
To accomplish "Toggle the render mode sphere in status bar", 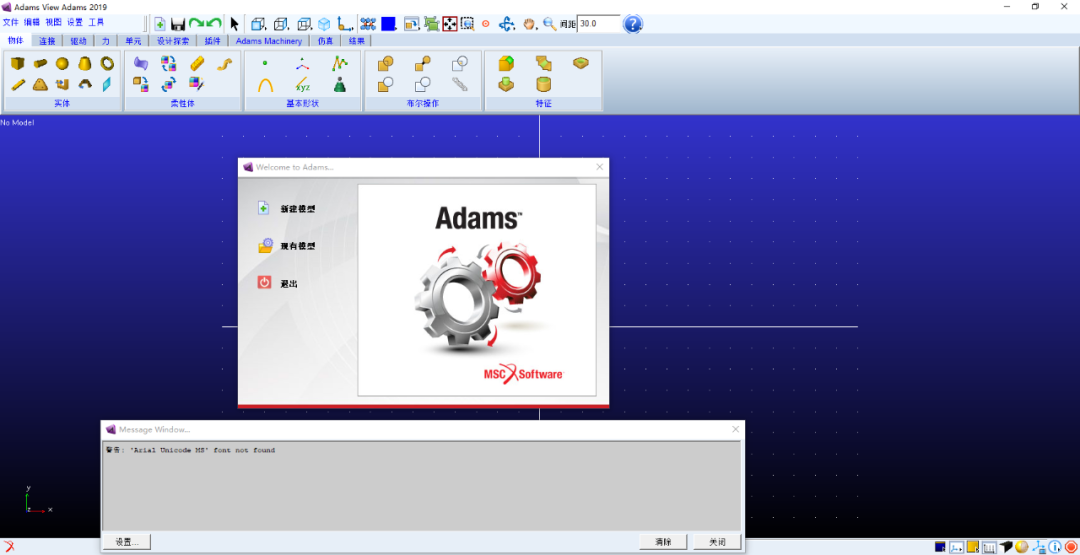I will pos(1021,547).
